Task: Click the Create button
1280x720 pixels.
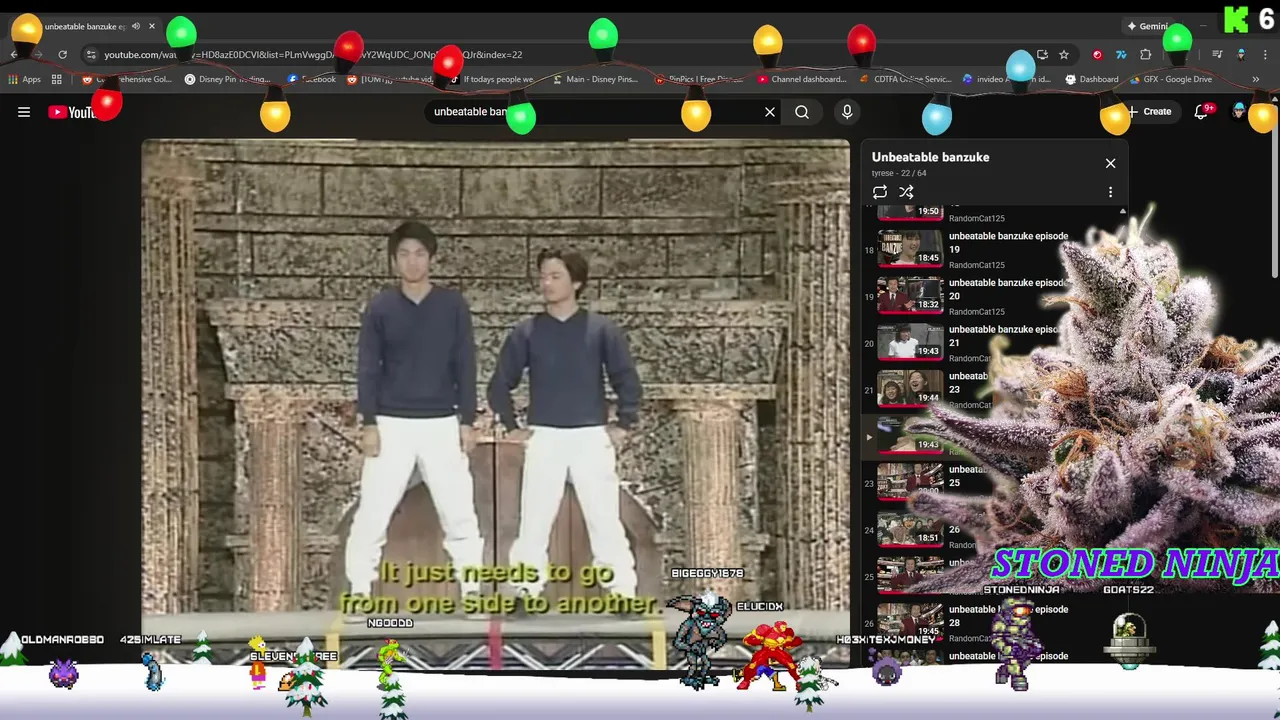Action: [x=1148, y=112]
